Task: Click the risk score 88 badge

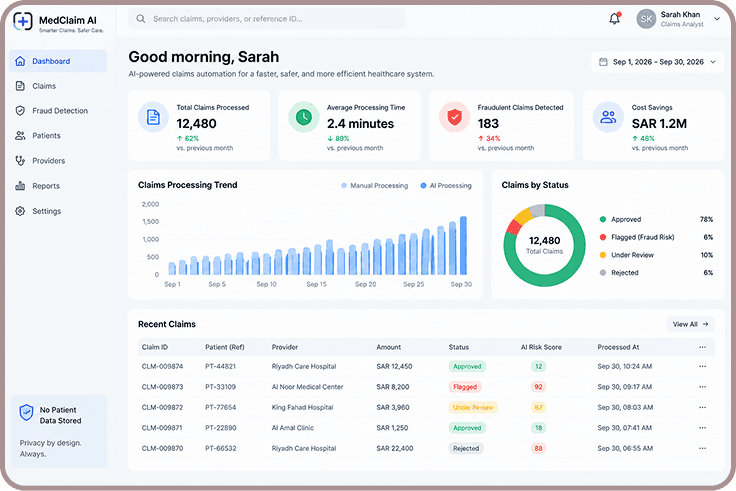Action: coord(538,448)
